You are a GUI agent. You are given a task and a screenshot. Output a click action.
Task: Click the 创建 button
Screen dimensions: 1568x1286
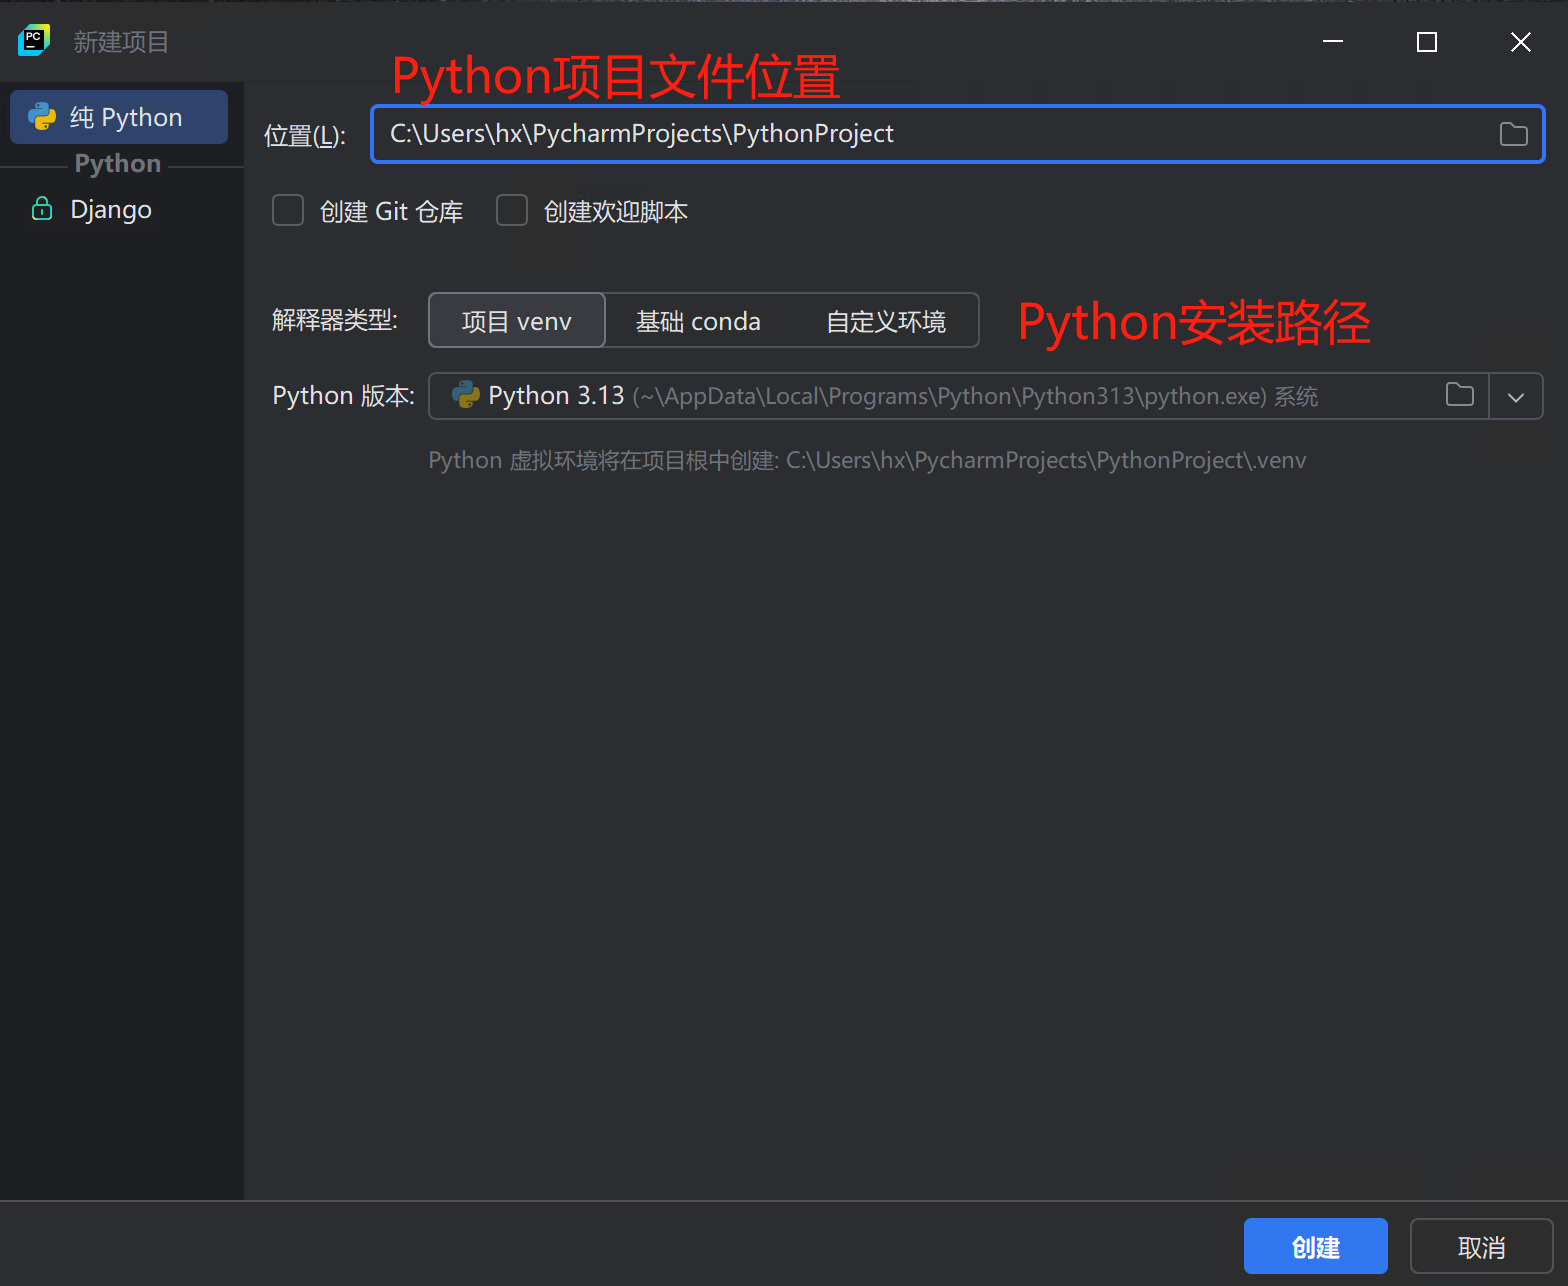click(x=1315, y=1246)
